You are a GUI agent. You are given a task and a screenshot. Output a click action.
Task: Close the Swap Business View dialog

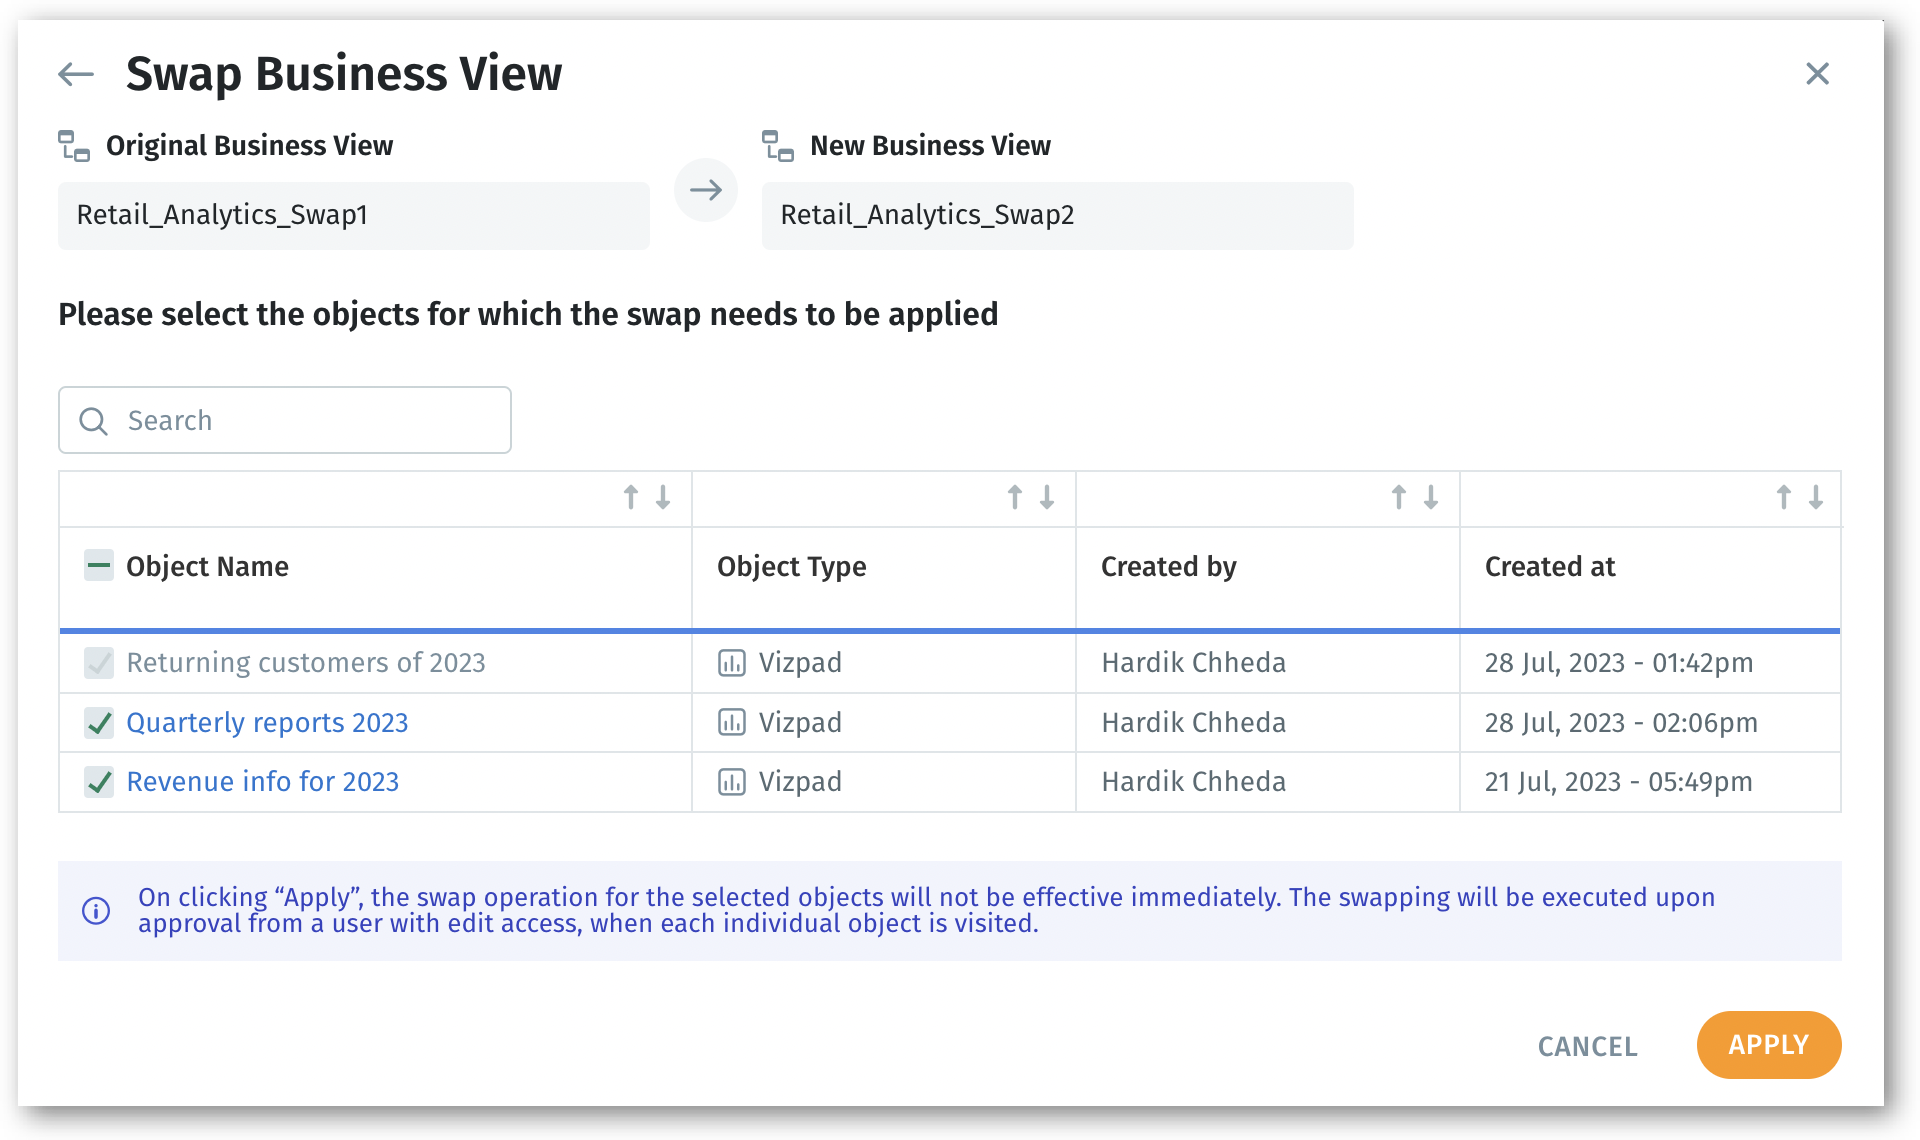pos(1817,74)
